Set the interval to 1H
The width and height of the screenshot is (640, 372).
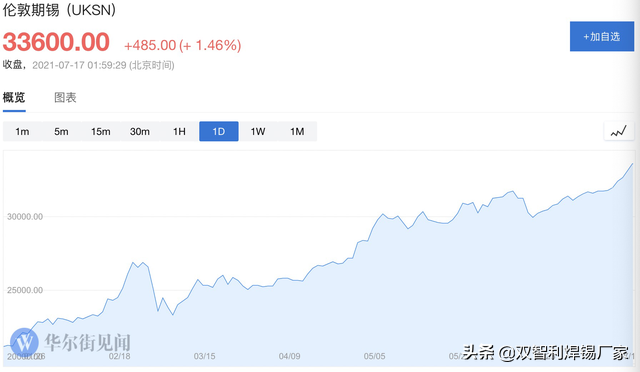(179, 131)
